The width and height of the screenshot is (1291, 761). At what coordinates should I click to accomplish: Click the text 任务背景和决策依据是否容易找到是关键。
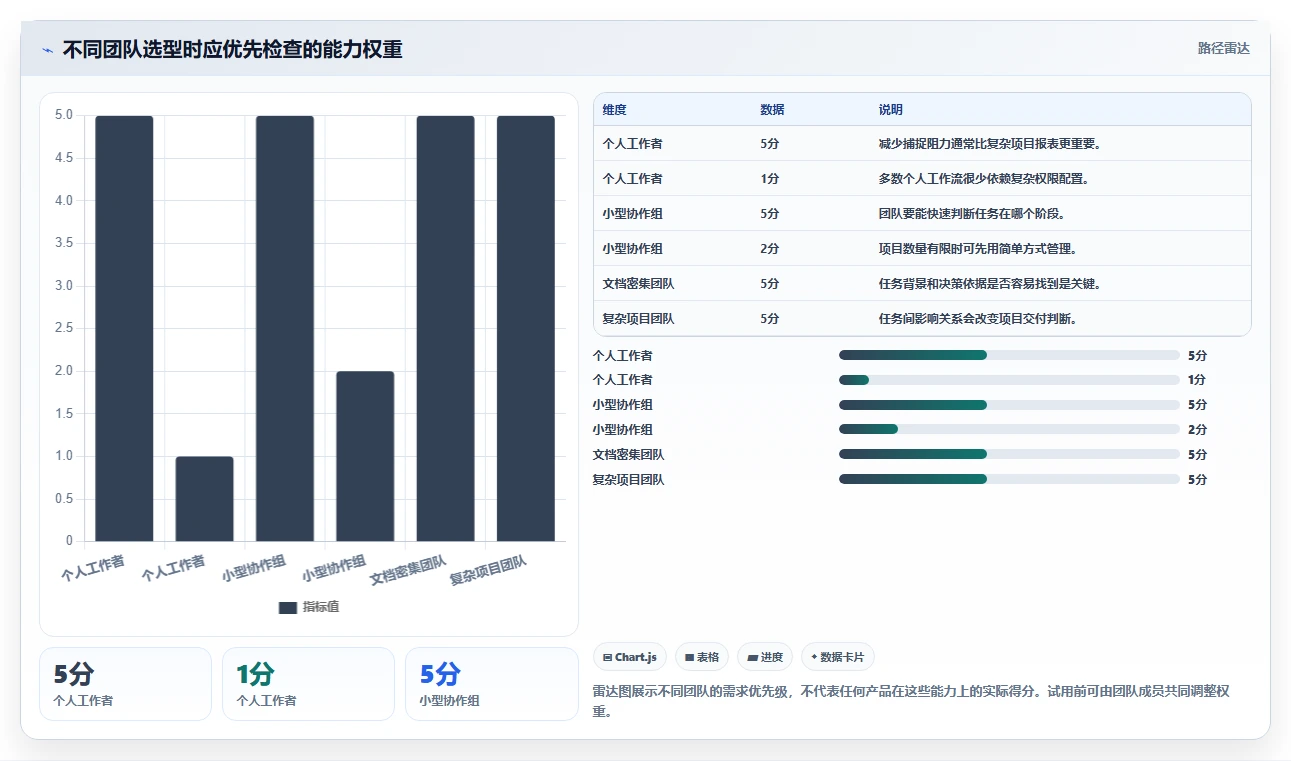pos(990,284)
